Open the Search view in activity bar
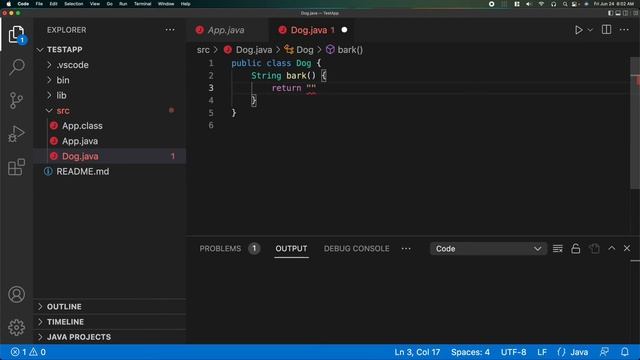 pyautogui.click(x=16, y=67)
